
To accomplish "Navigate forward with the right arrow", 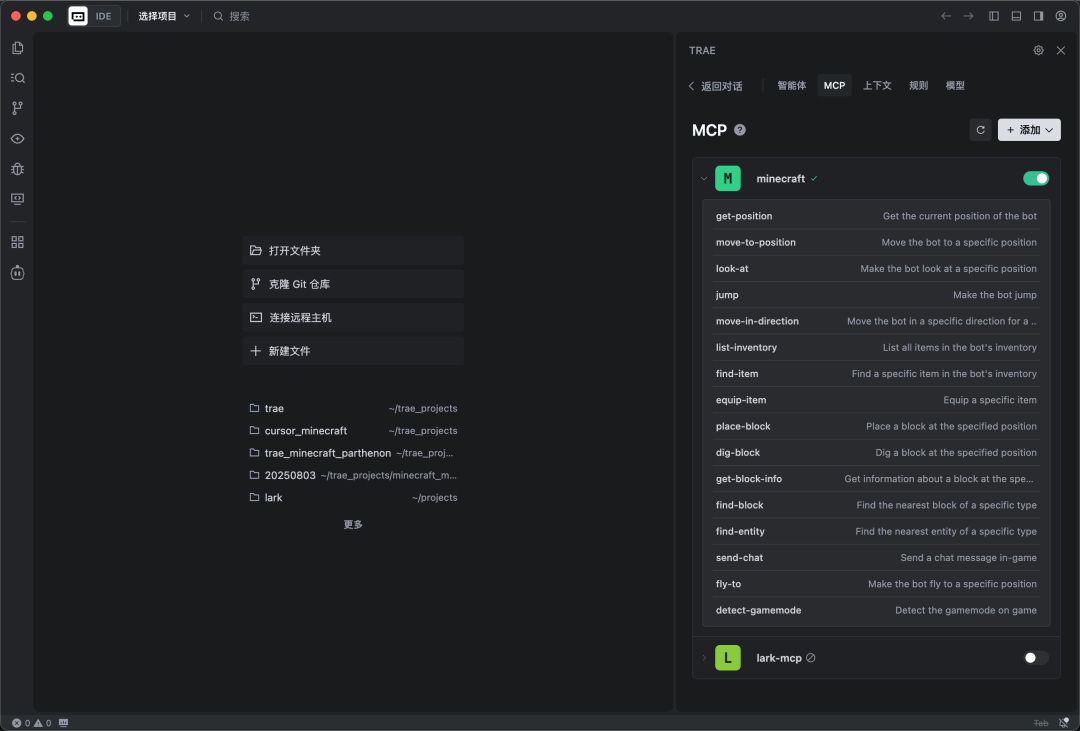I will pos(968,16).
